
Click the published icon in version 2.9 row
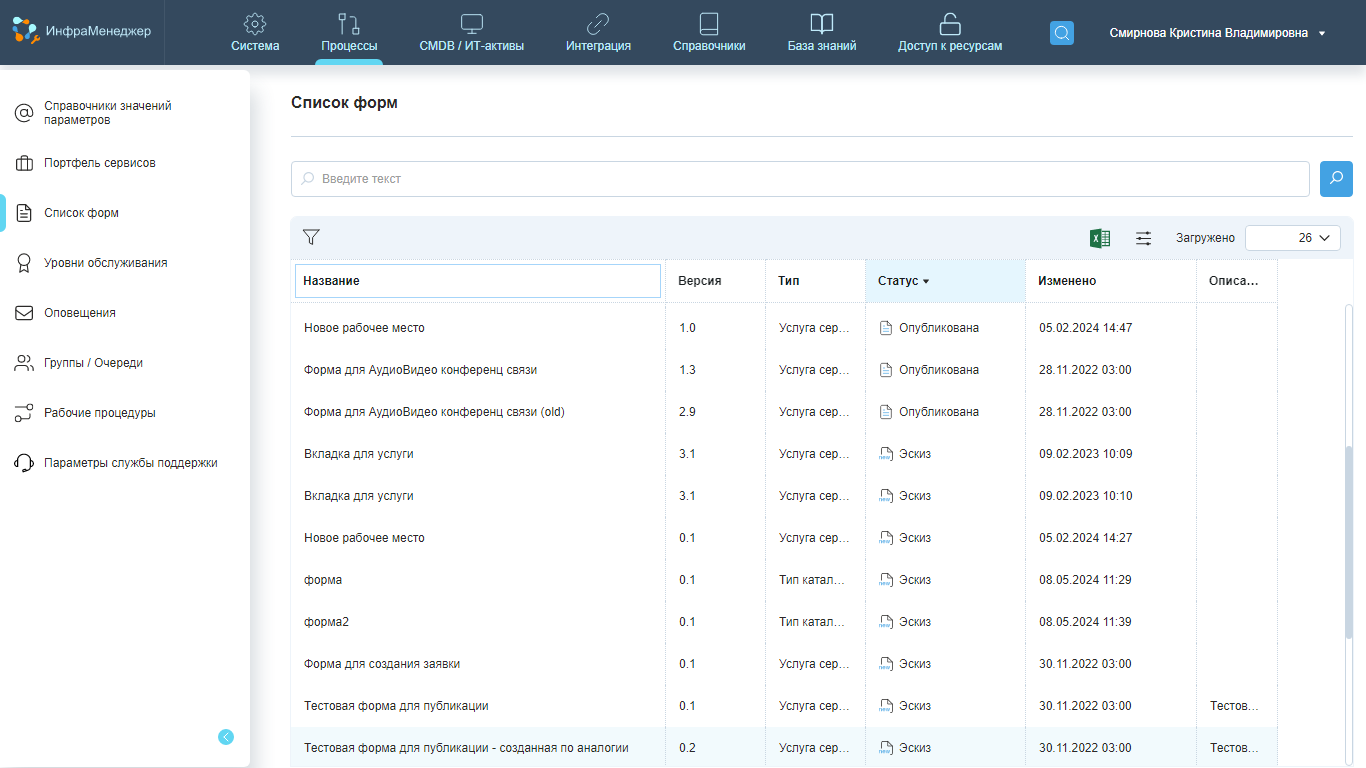pyautogui.click(x=885, y=412)
